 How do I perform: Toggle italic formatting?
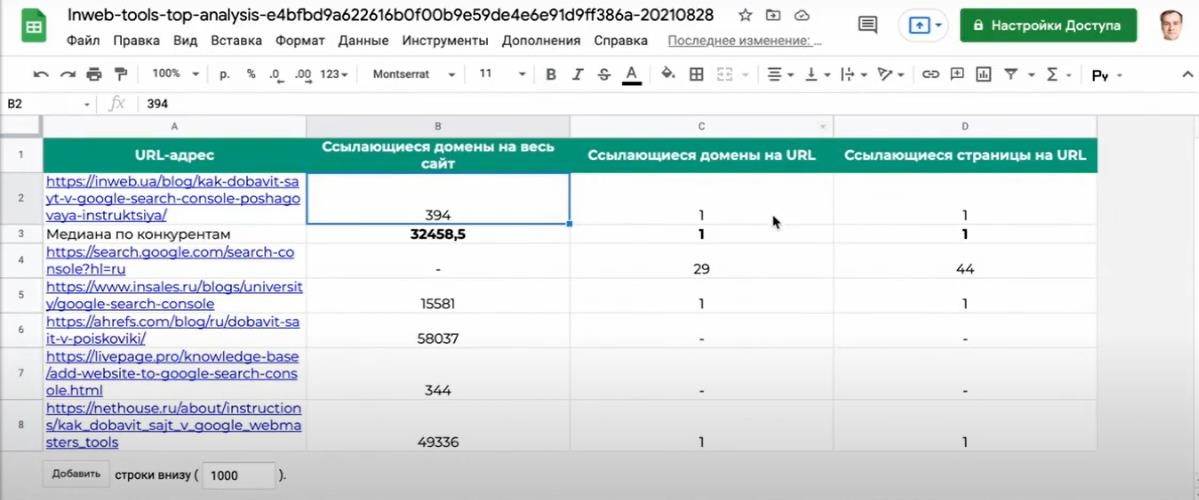577,74
